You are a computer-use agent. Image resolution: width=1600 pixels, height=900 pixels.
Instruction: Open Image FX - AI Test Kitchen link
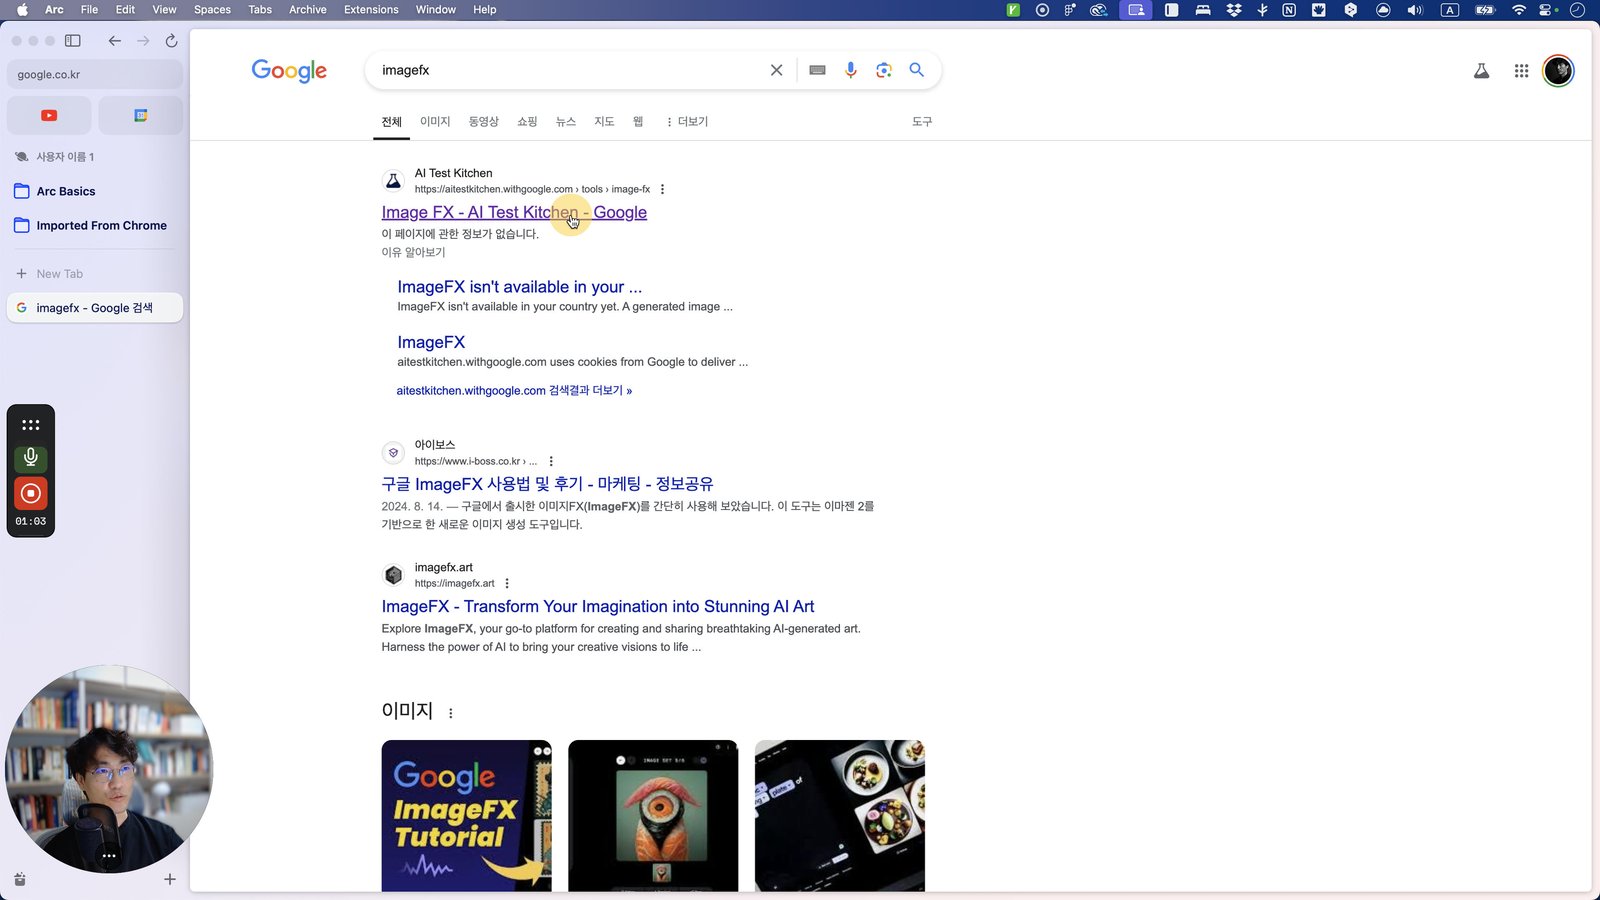(514, 212)
